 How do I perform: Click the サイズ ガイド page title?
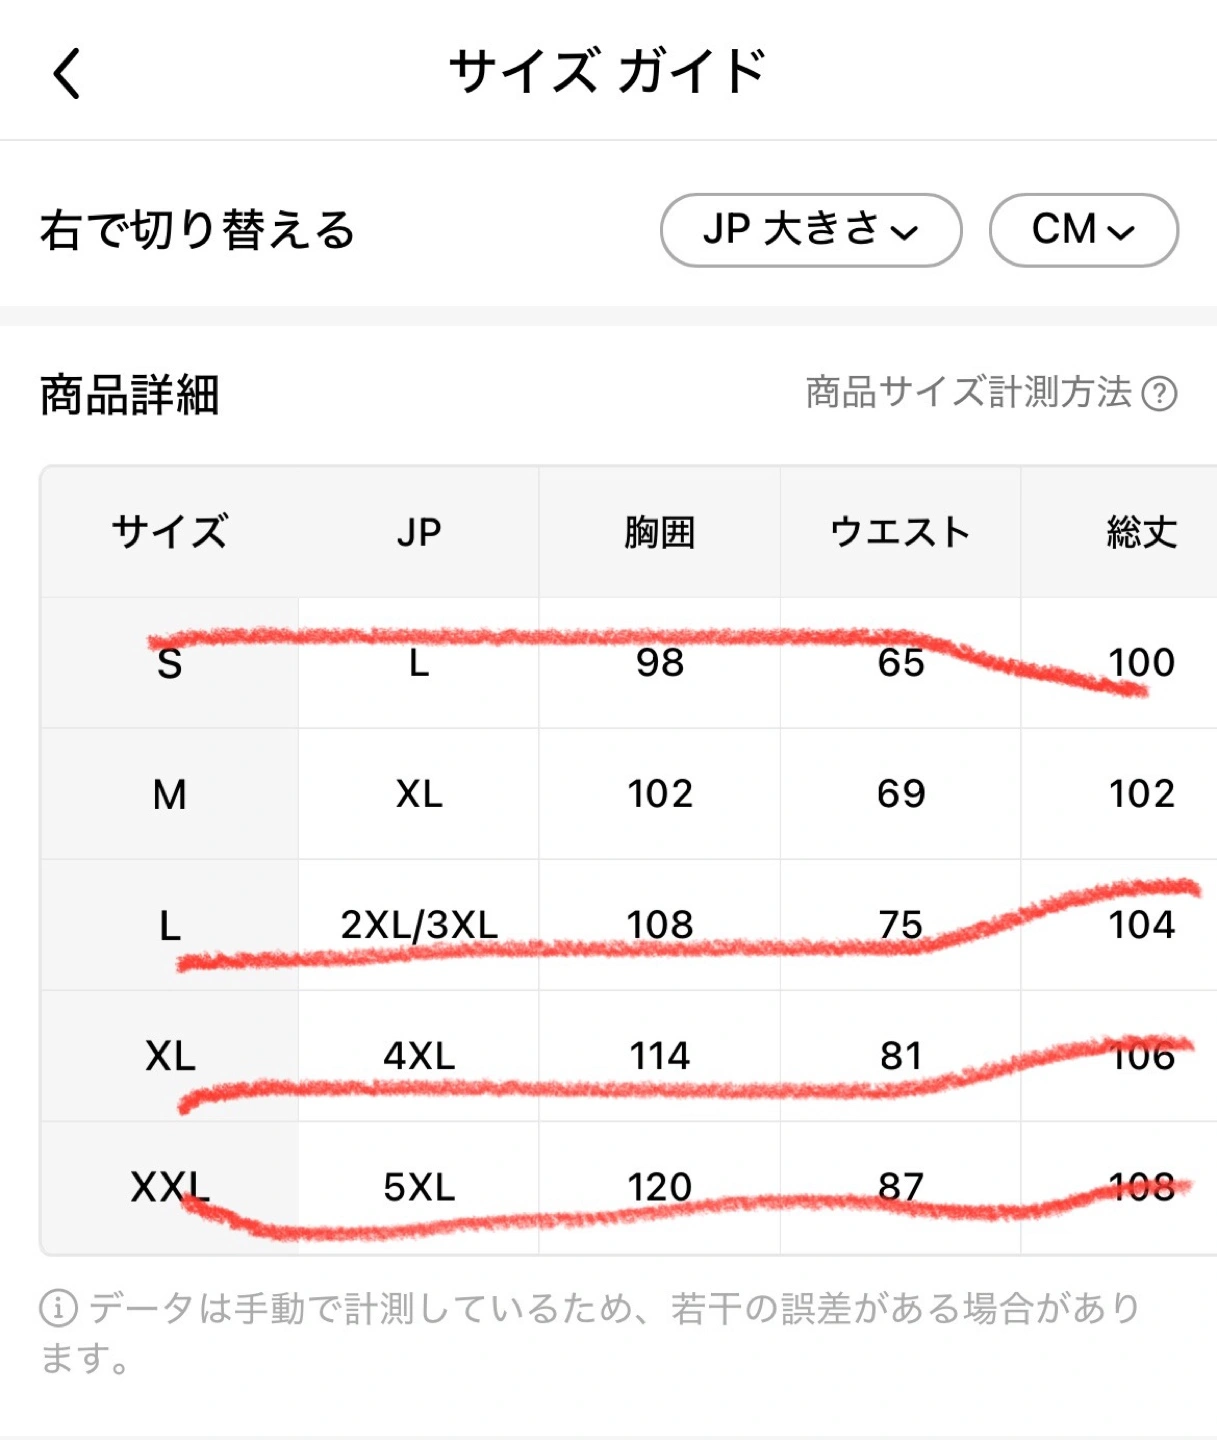pos(607,71)
